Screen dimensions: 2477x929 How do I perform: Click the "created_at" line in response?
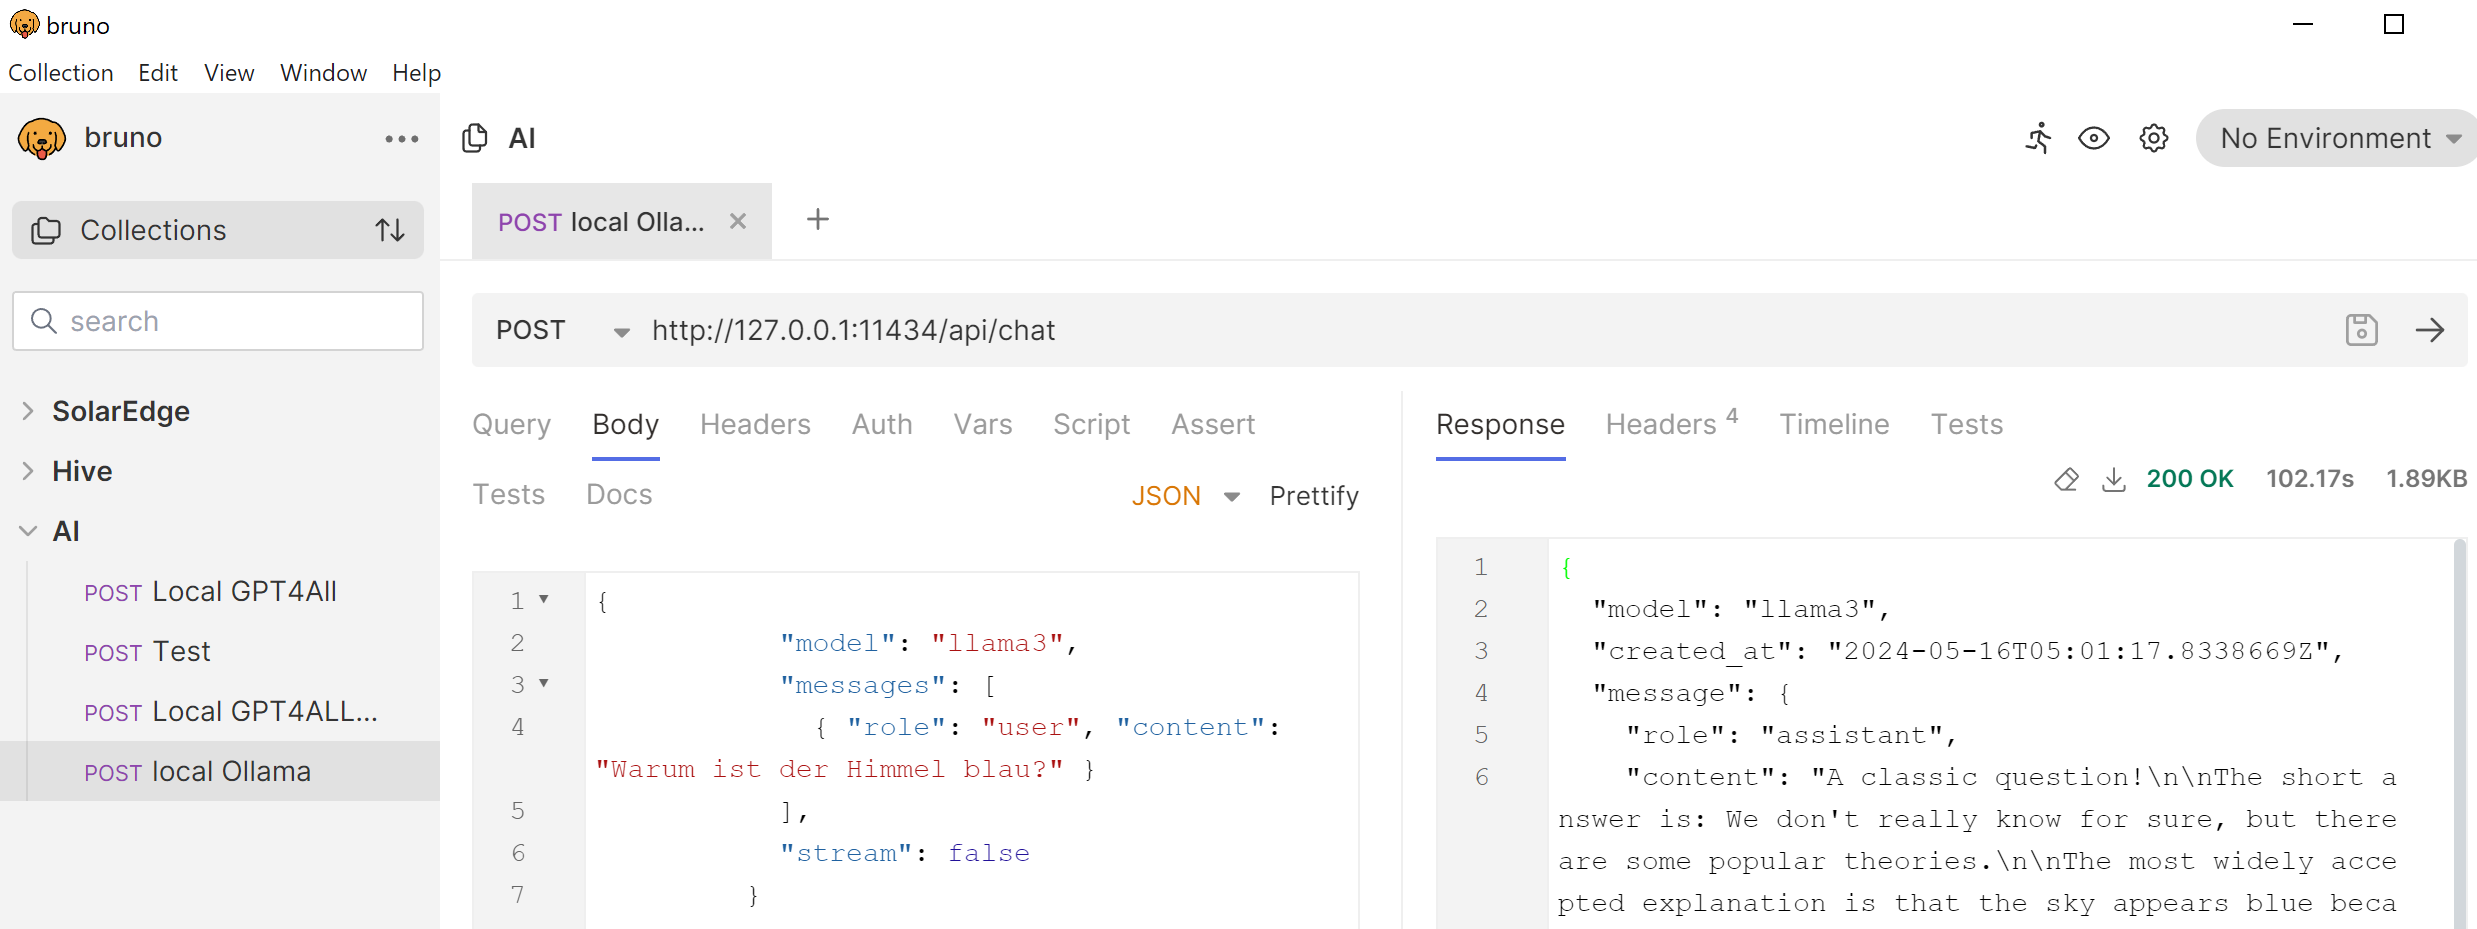1968,651
